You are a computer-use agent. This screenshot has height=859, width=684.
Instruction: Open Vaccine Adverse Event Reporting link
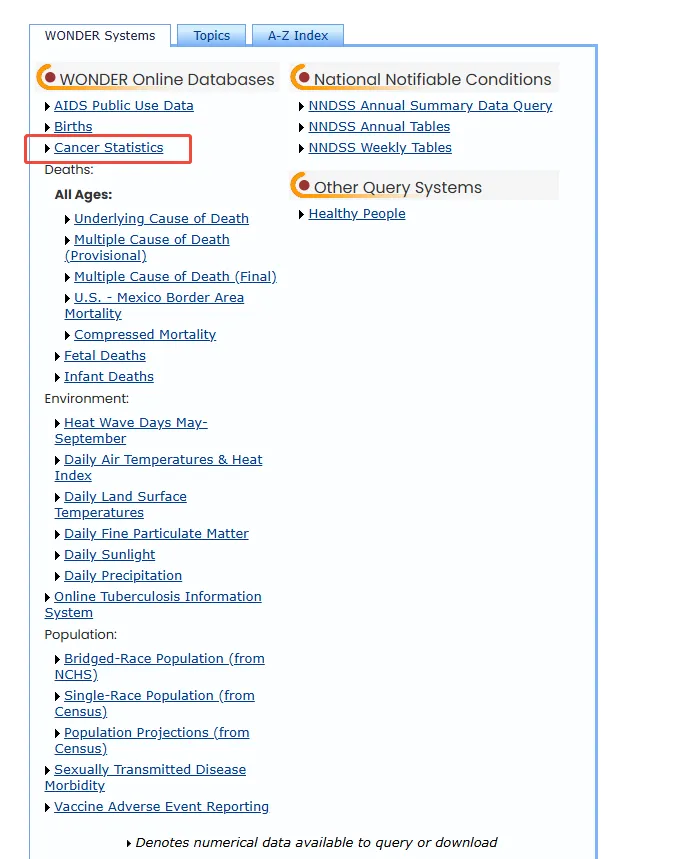pyautogui.click(x=162, y=807)
